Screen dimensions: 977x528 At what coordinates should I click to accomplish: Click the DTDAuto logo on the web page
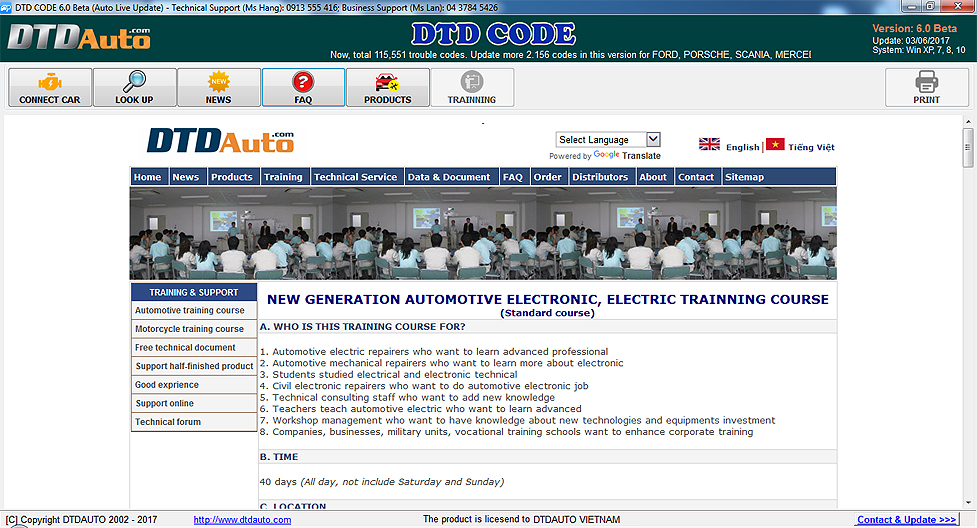coord(220,141)
